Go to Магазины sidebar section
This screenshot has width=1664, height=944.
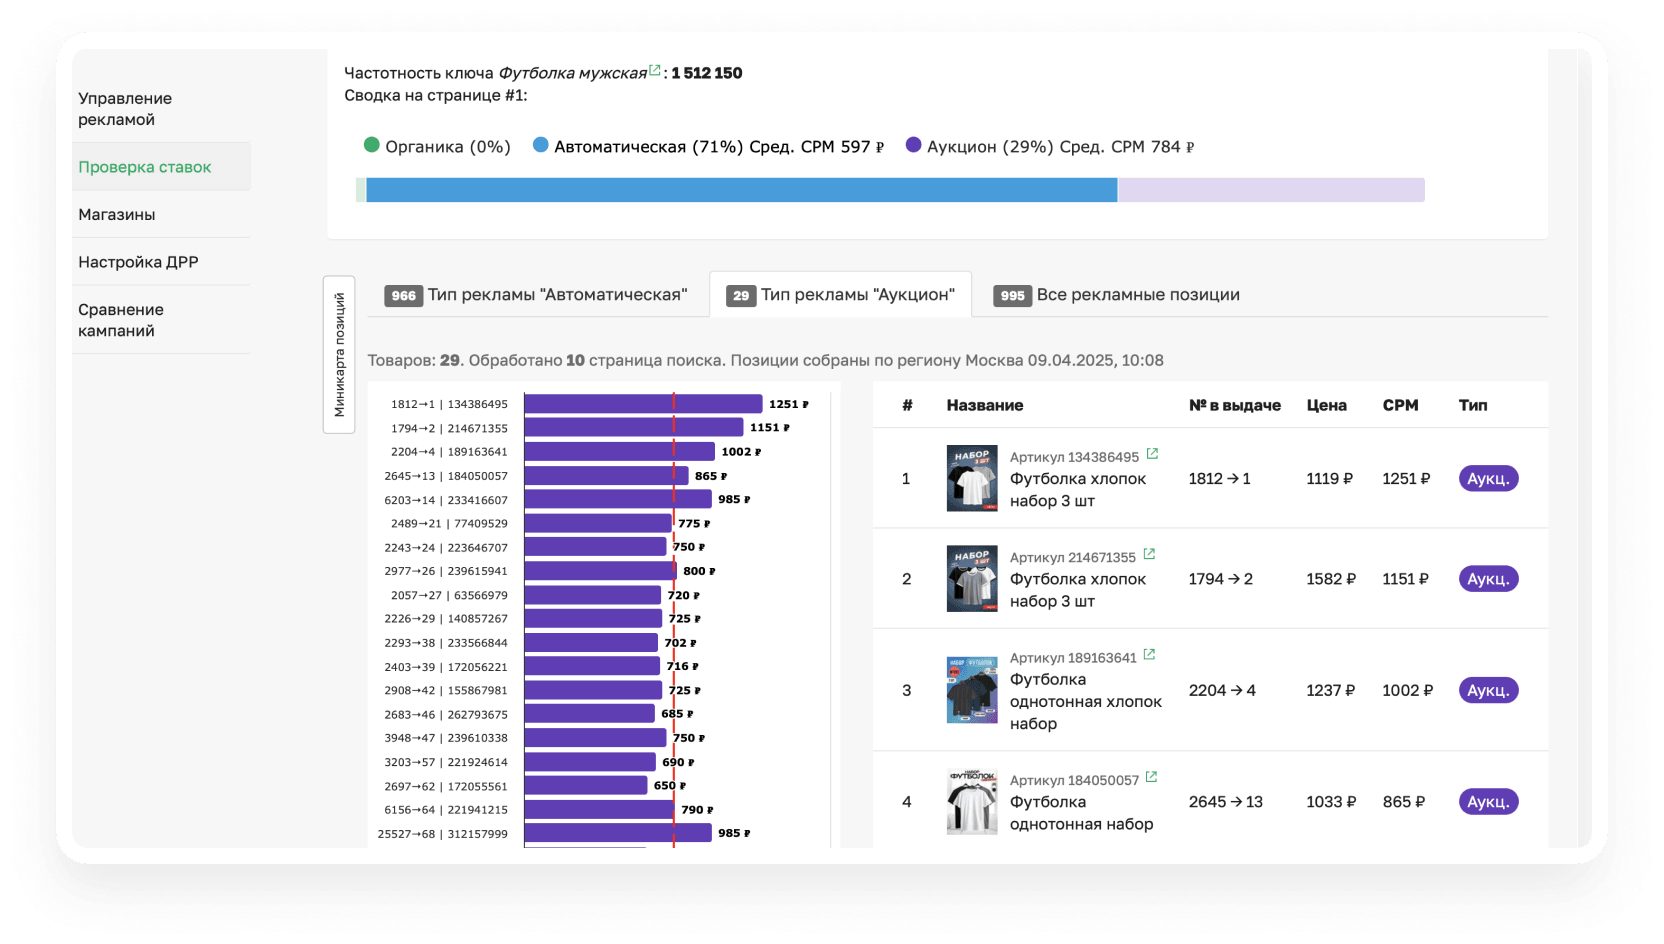tap(117, 215)
